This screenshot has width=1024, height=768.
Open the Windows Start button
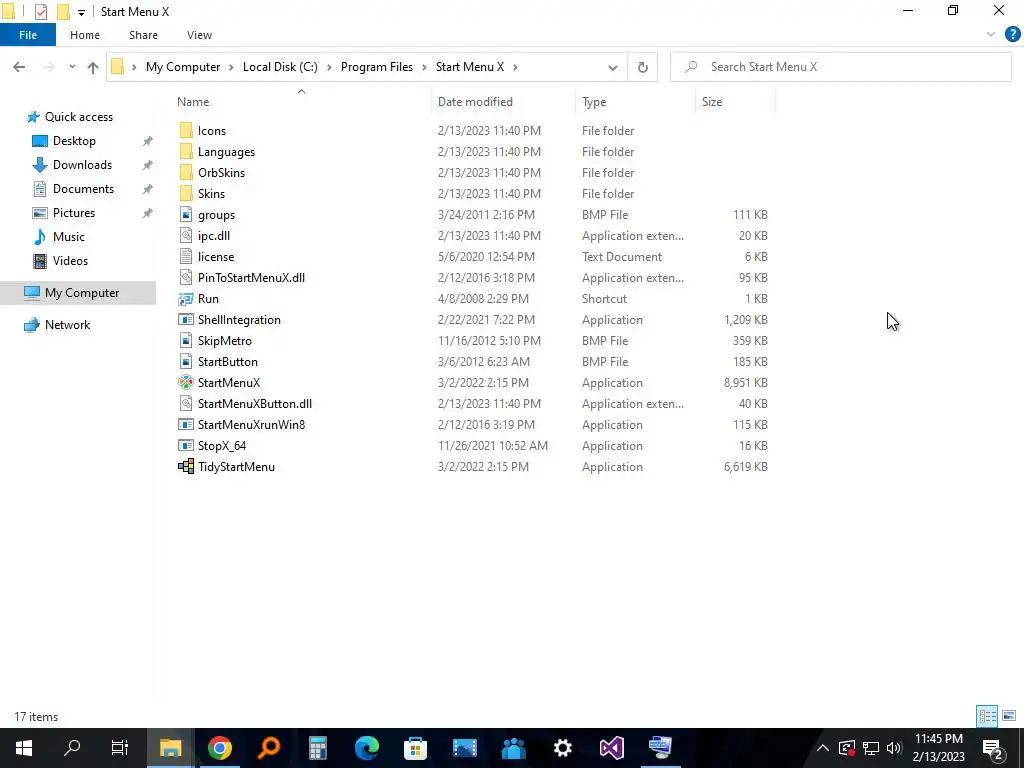(24, 748)
